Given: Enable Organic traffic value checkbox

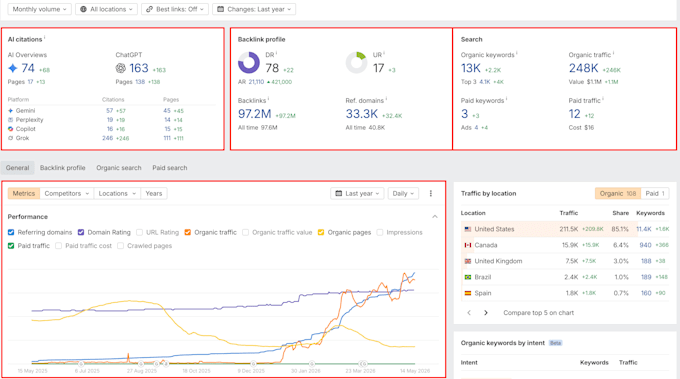Looking at the screenshot, I should (x=245, y=232).
